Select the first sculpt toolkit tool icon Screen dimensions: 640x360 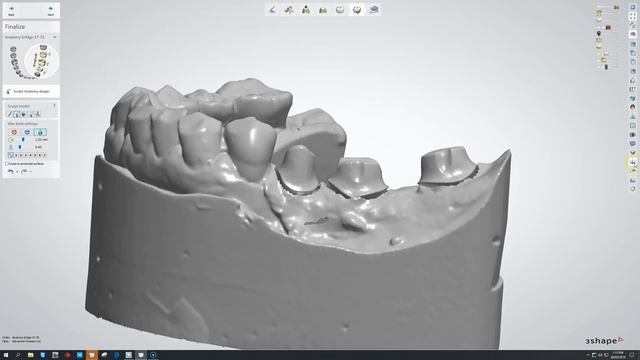pyautogui.click(x=10, y=115)
